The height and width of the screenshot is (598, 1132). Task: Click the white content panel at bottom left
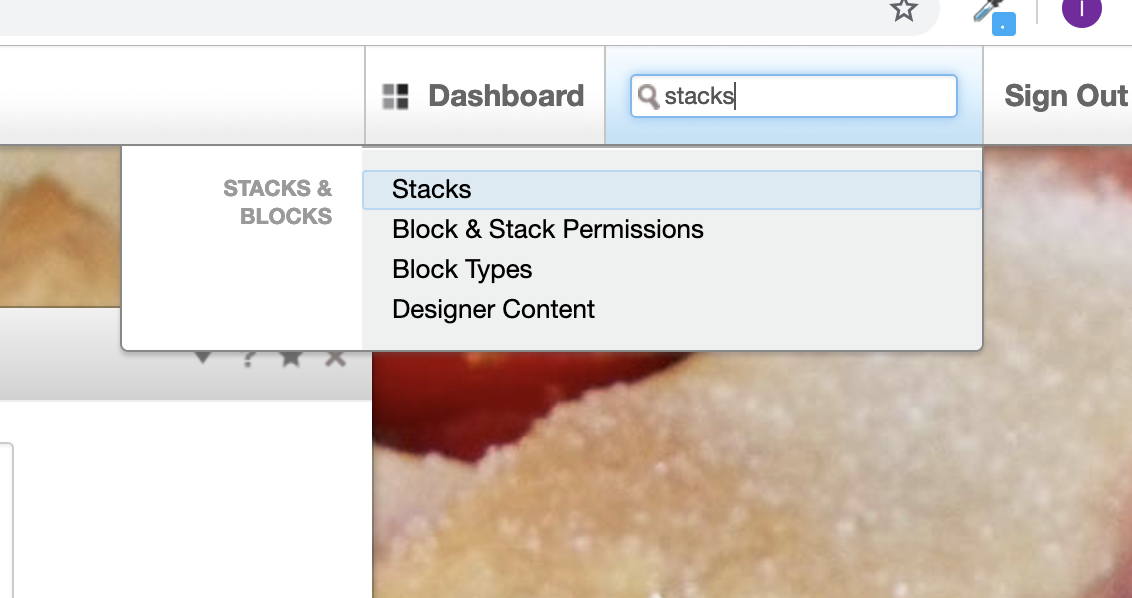click(186, 499)
